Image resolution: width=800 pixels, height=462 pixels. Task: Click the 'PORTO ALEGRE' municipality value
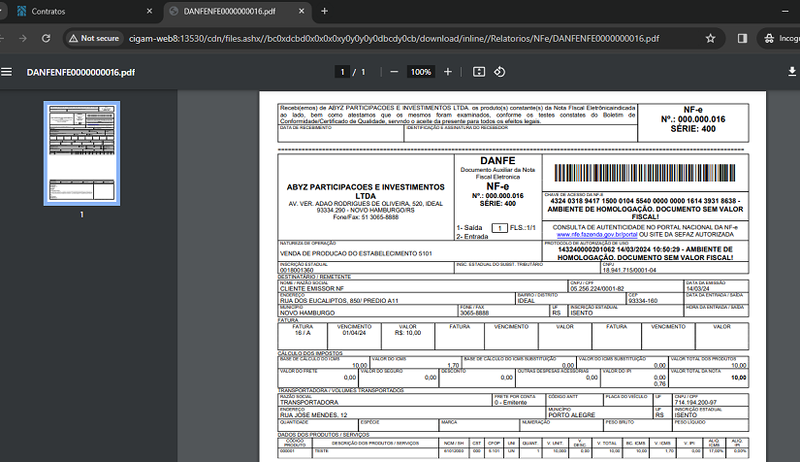(x=571, y=415)
